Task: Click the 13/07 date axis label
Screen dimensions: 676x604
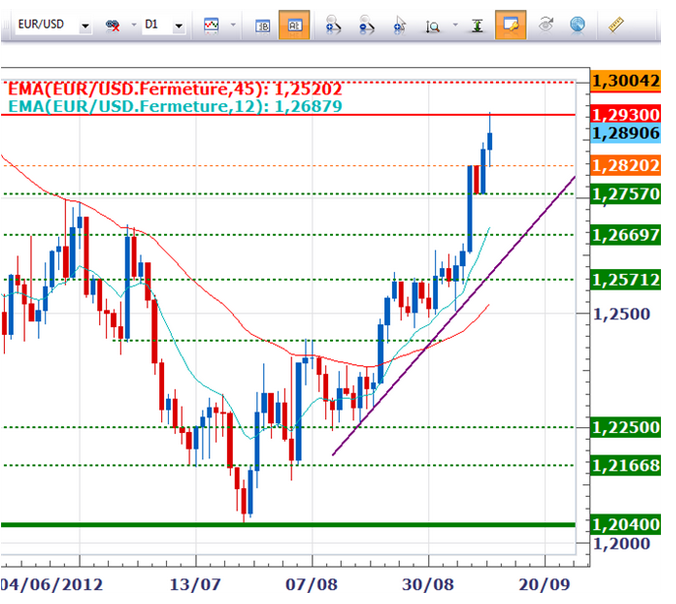Action: [x=195, y=585]
